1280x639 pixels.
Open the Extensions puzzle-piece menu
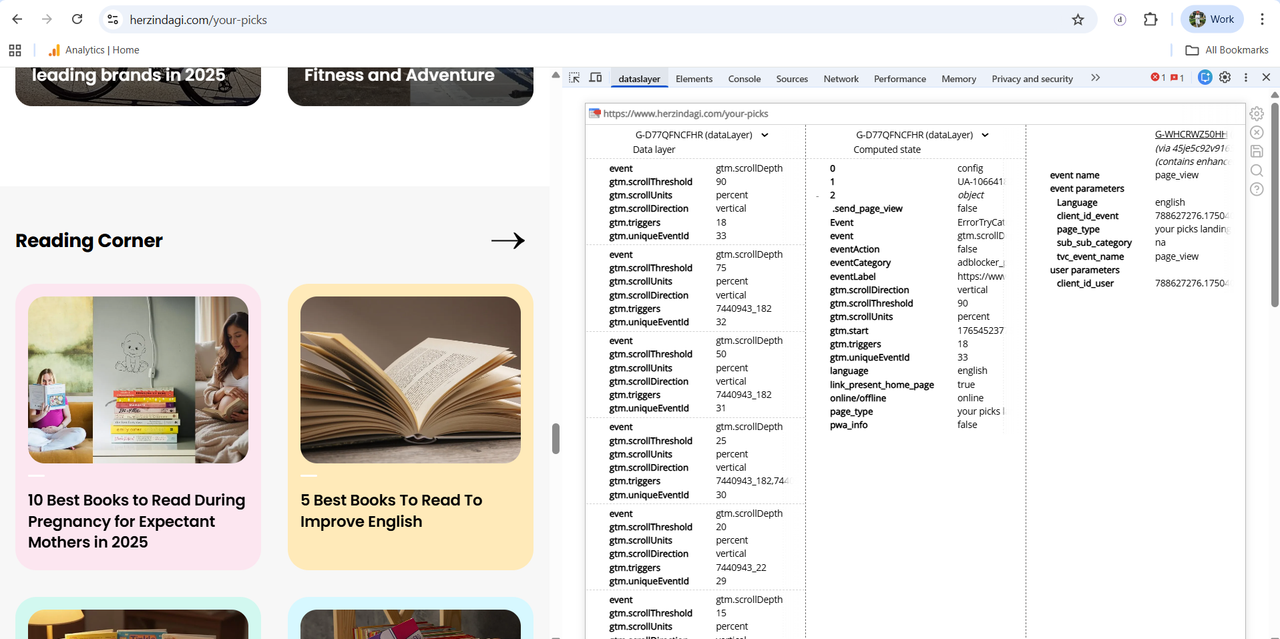coord(1151,19)
